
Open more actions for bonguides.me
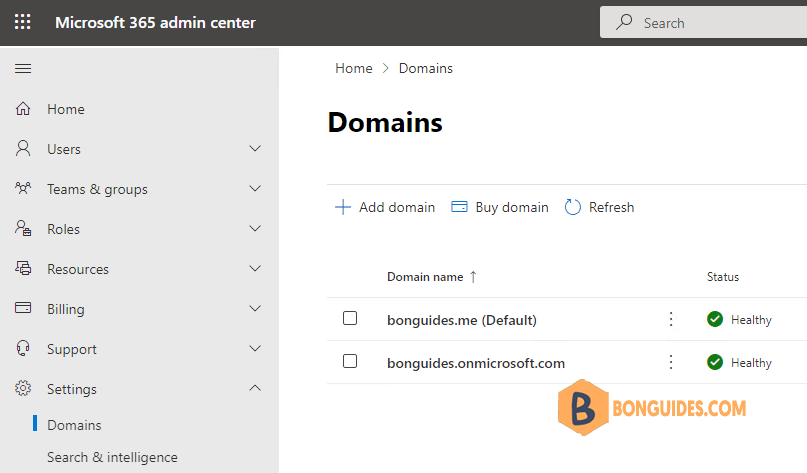pos(671,319)
